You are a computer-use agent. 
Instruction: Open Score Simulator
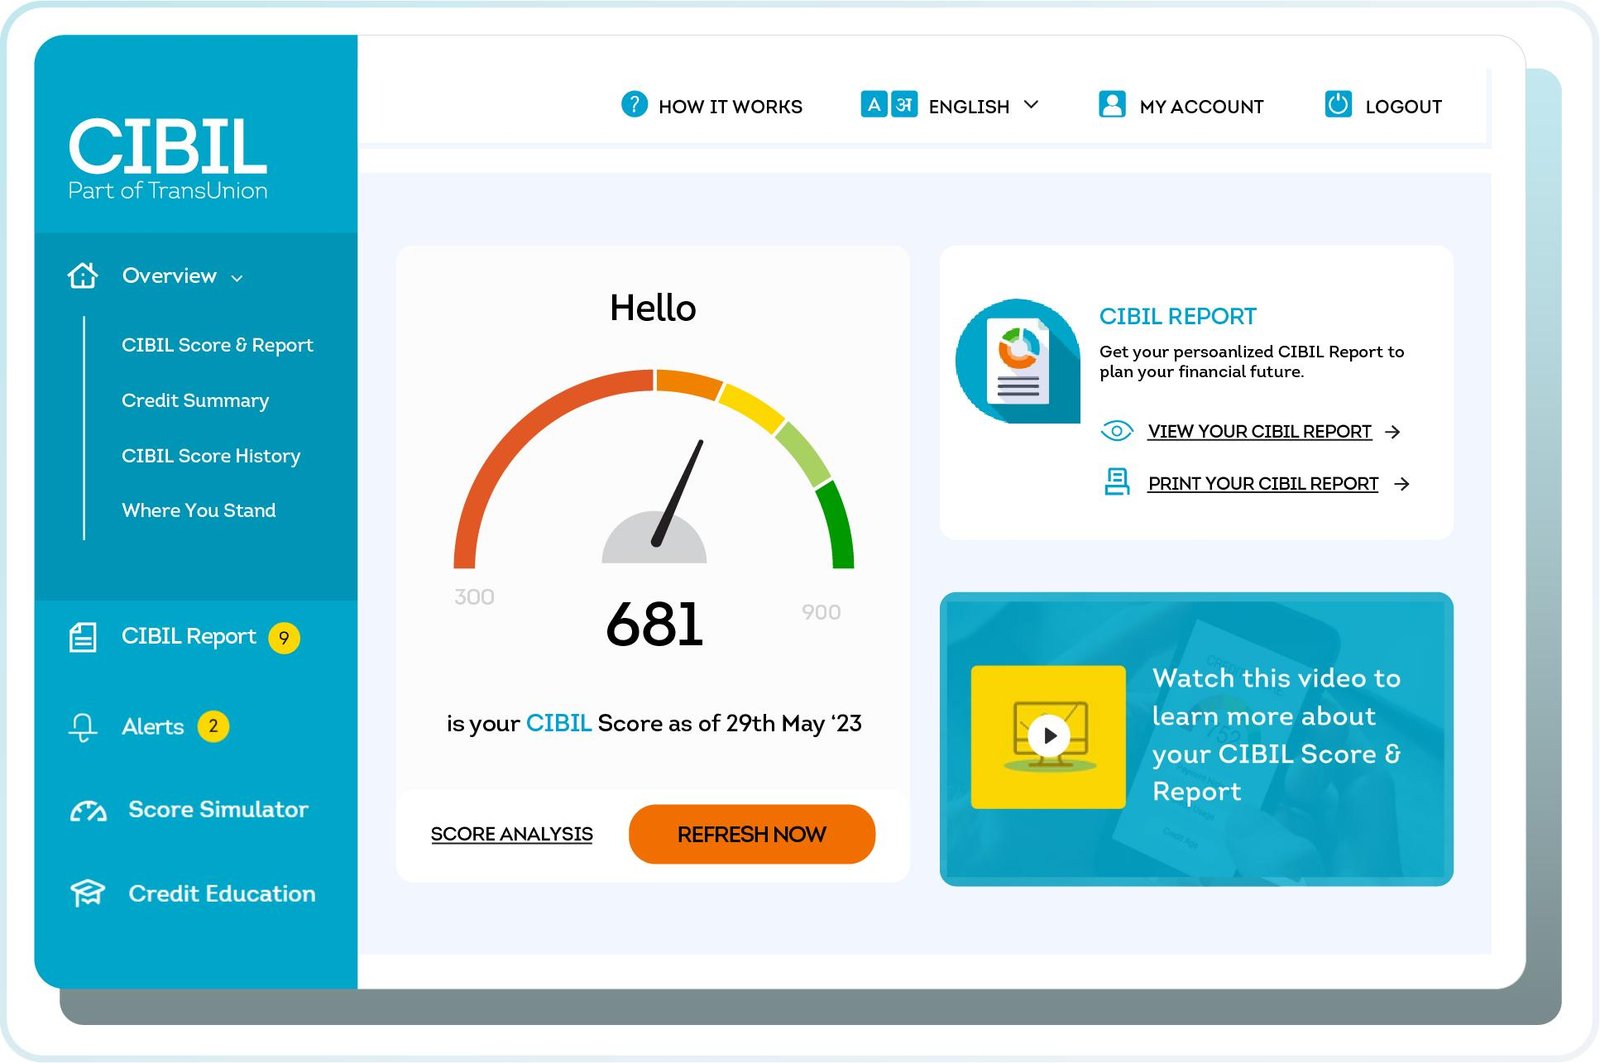218,809
